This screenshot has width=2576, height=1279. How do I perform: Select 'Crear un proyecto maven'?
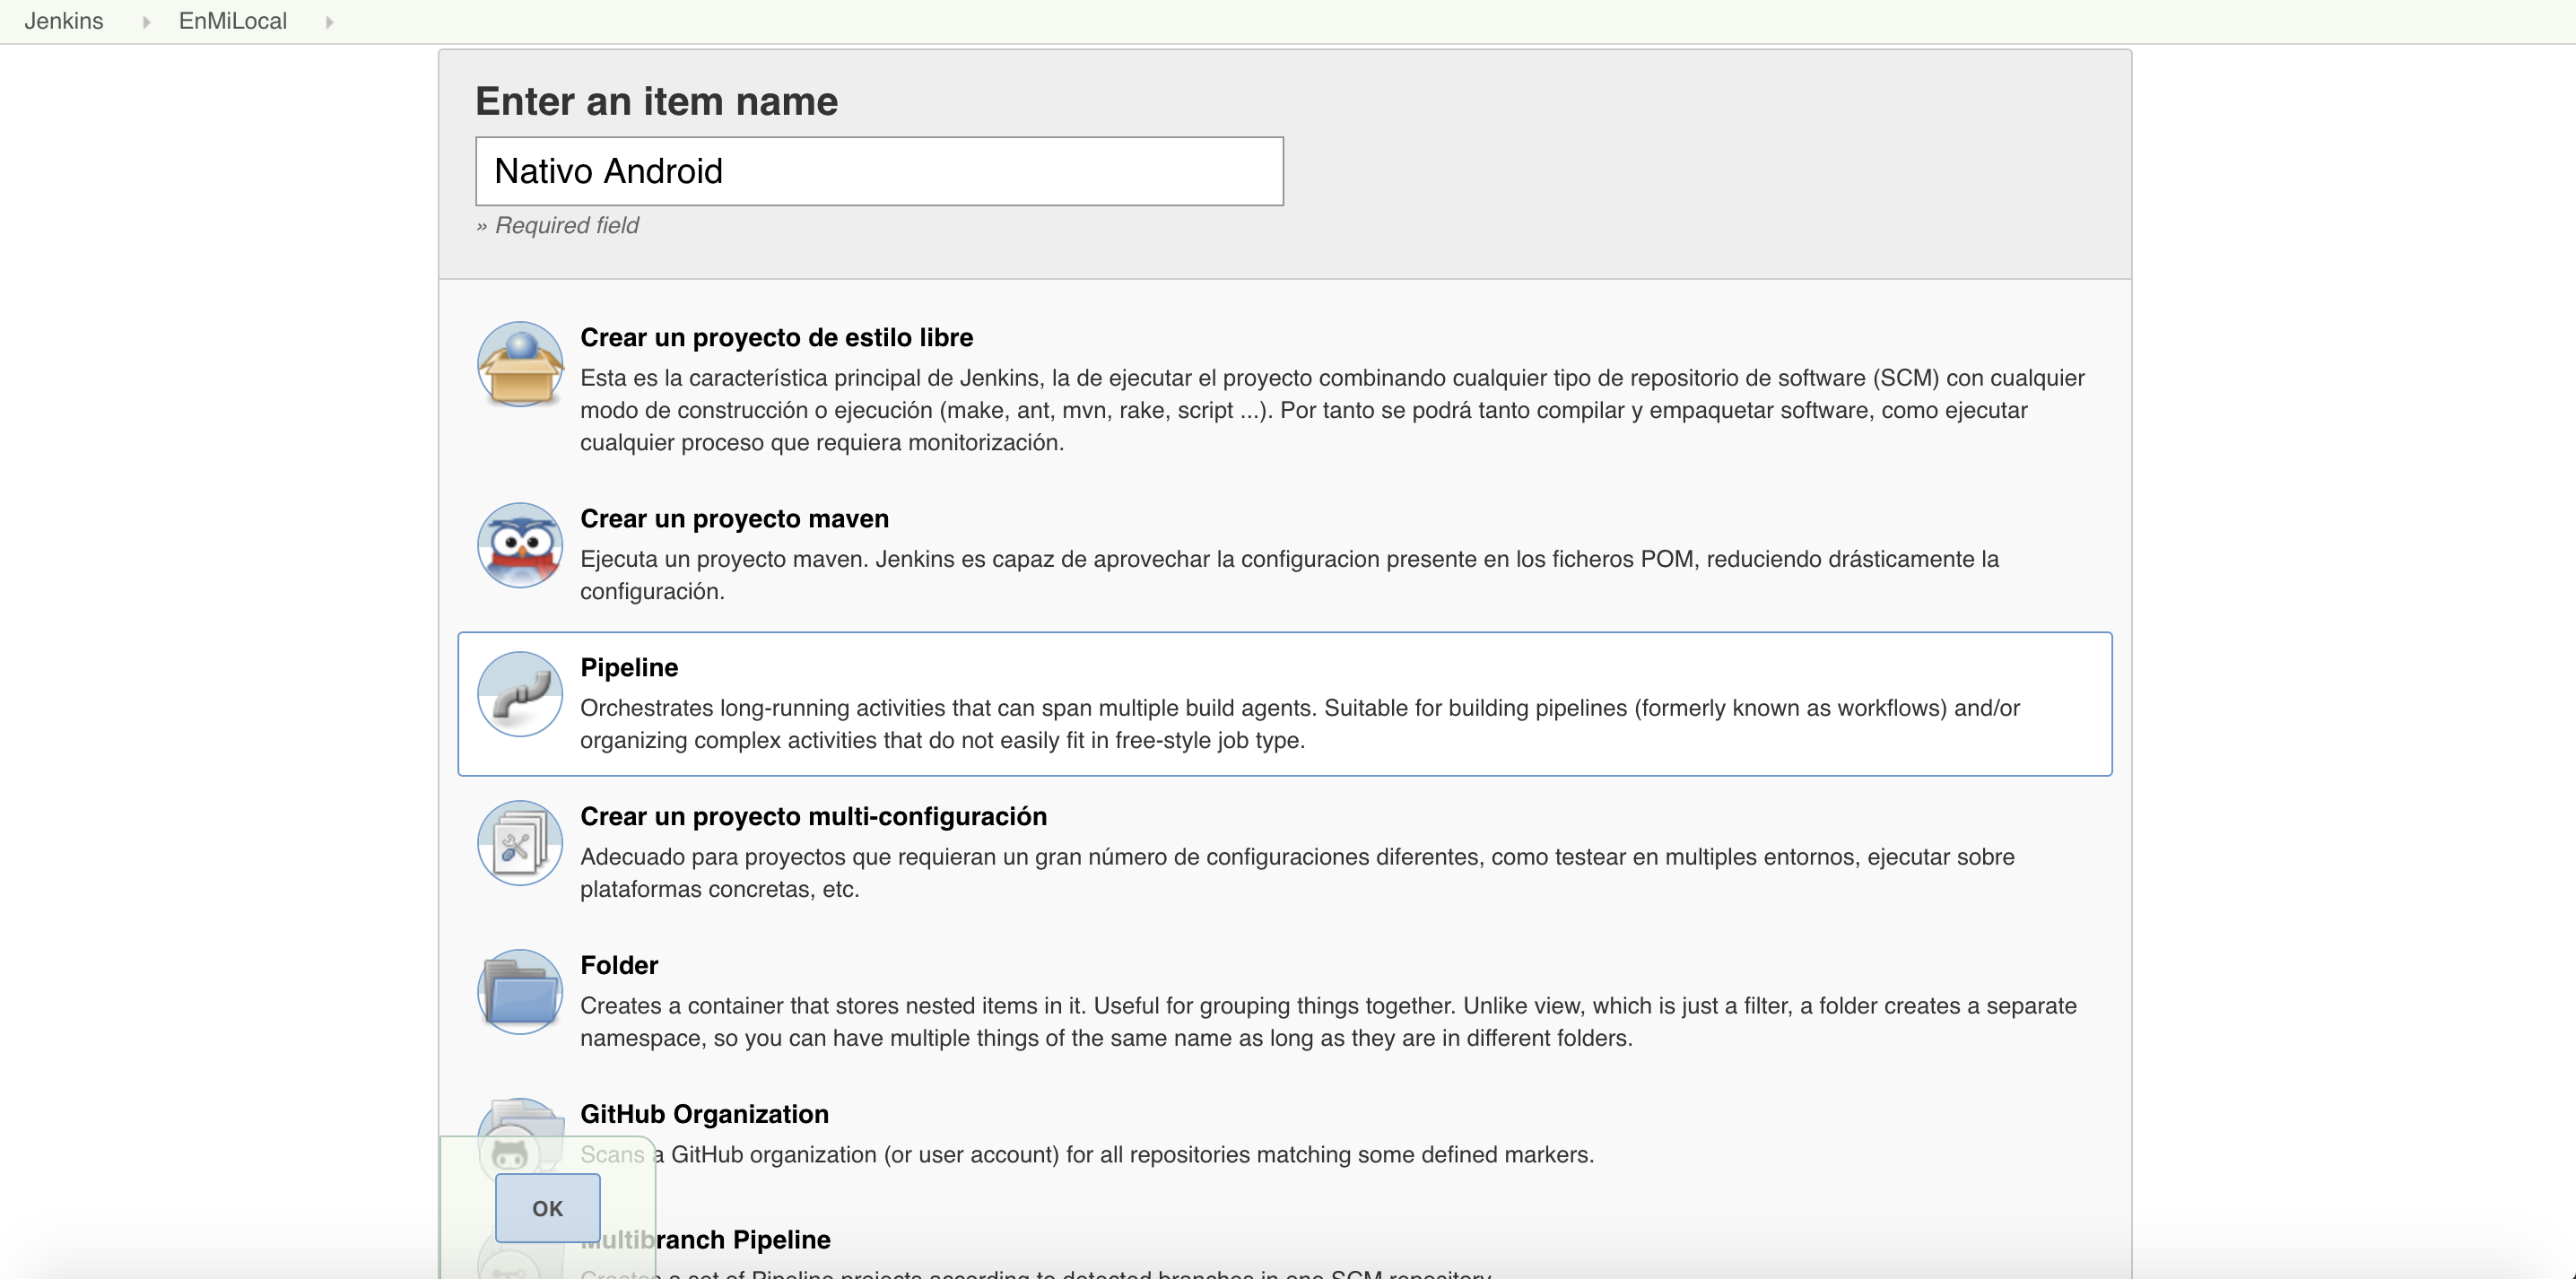point(734,519)
